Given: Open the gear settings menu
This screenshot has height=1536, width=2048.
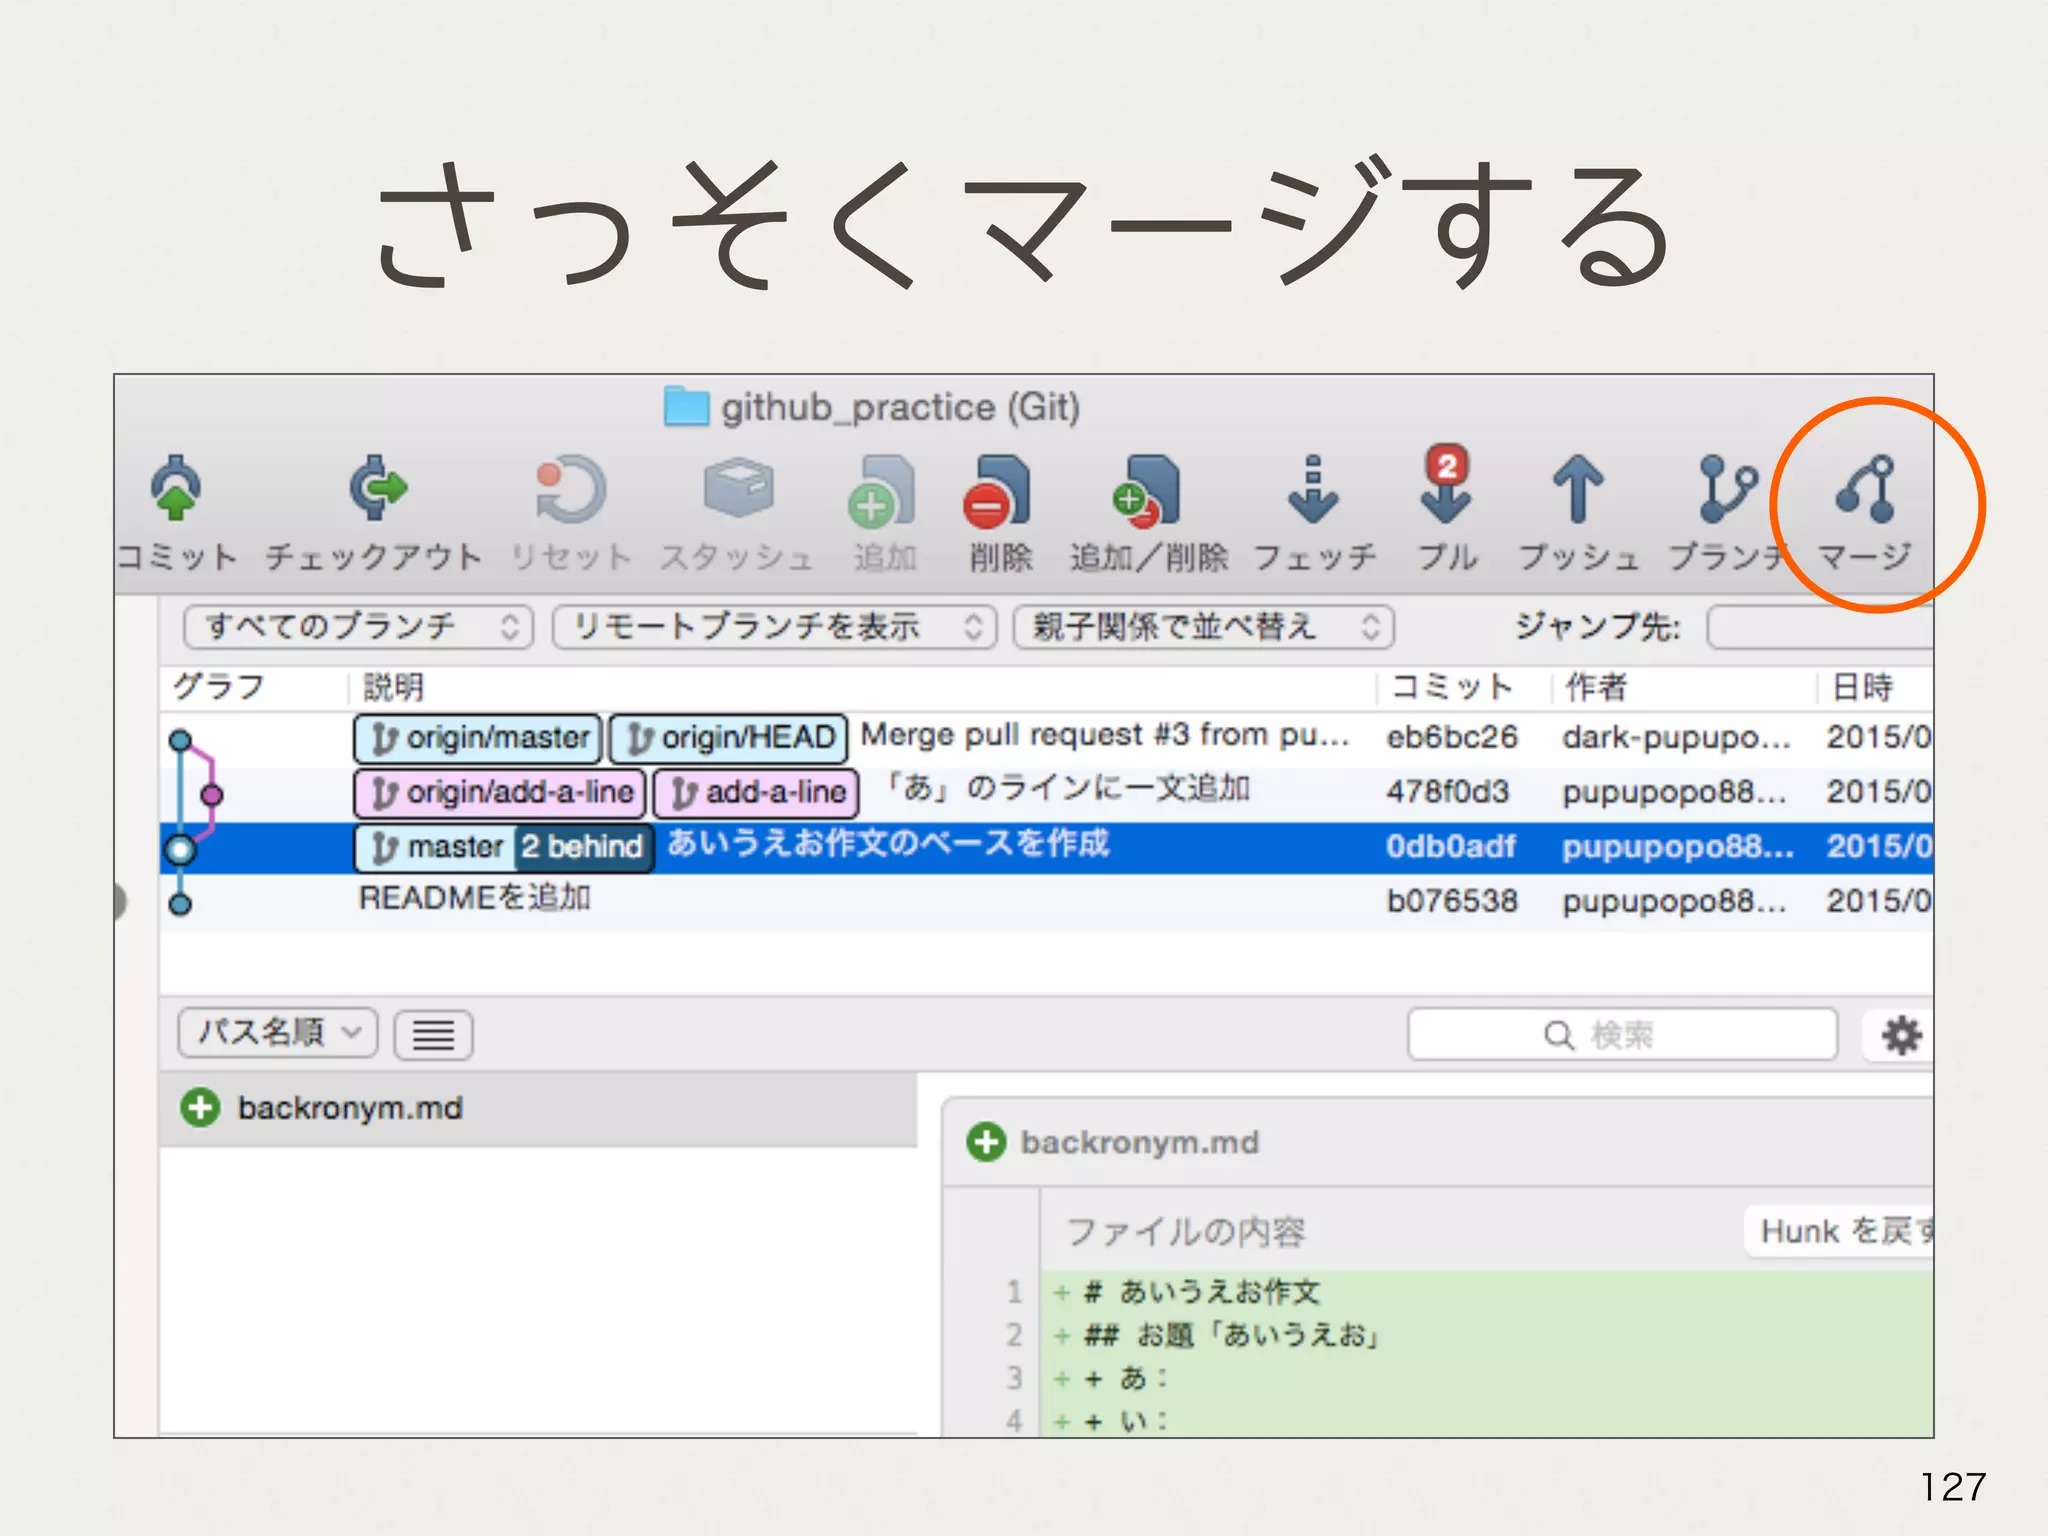Looking at the screenshot, I should click(1900, 1035).
